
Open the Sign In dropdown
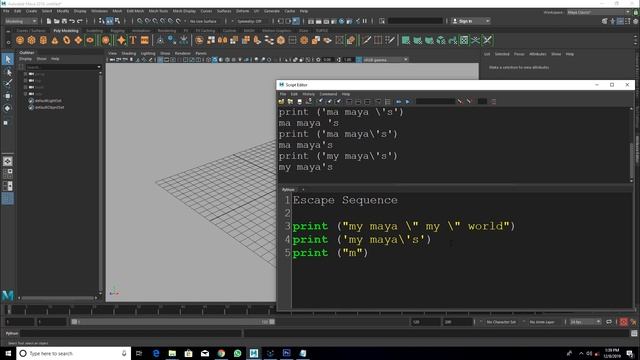click(x=471, y=21)
